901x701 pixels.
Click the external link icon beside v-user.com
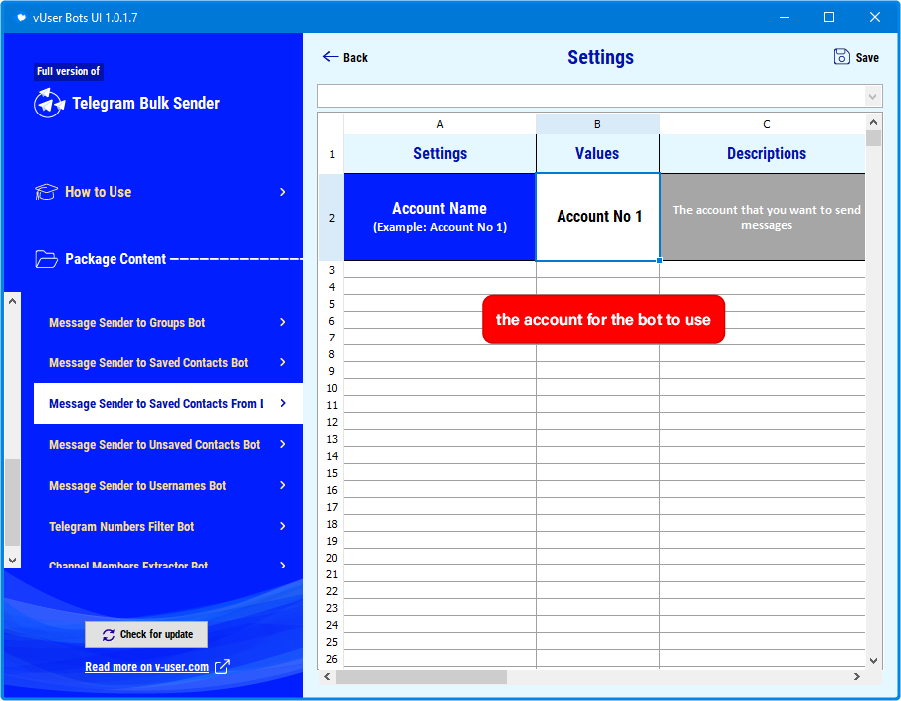(x=222, y=667)
